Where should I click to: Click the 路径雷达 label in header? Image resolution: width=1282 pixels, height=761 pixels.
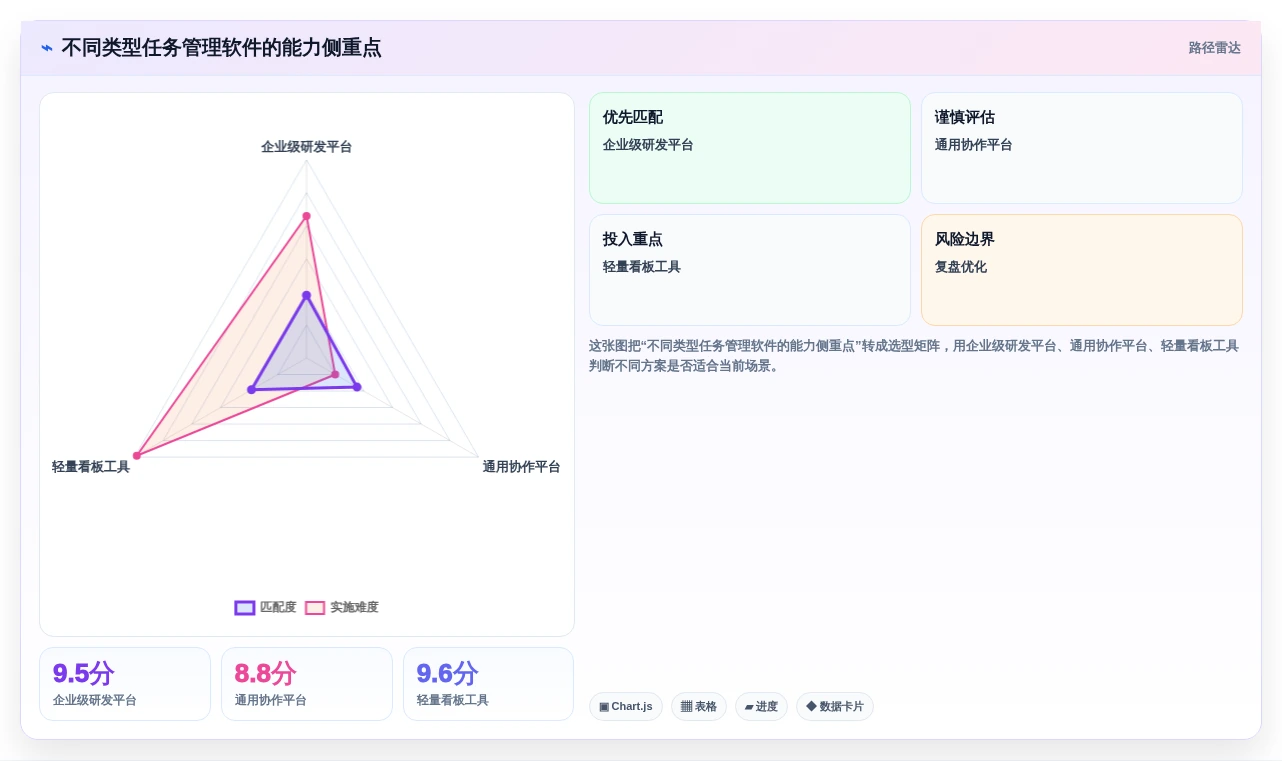(1215, 48)
